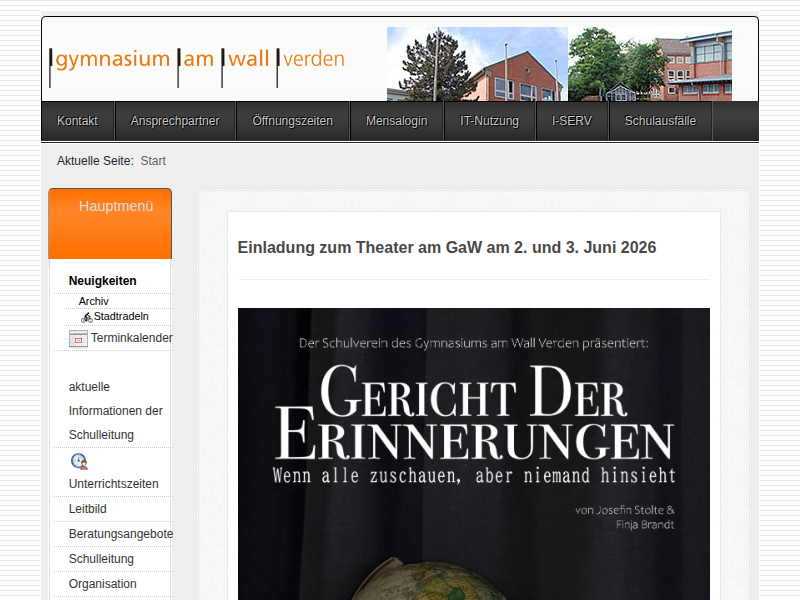Screen dimensions: 800x600
Task: Open the Kontakt menu item
Action: pos(78,121)
